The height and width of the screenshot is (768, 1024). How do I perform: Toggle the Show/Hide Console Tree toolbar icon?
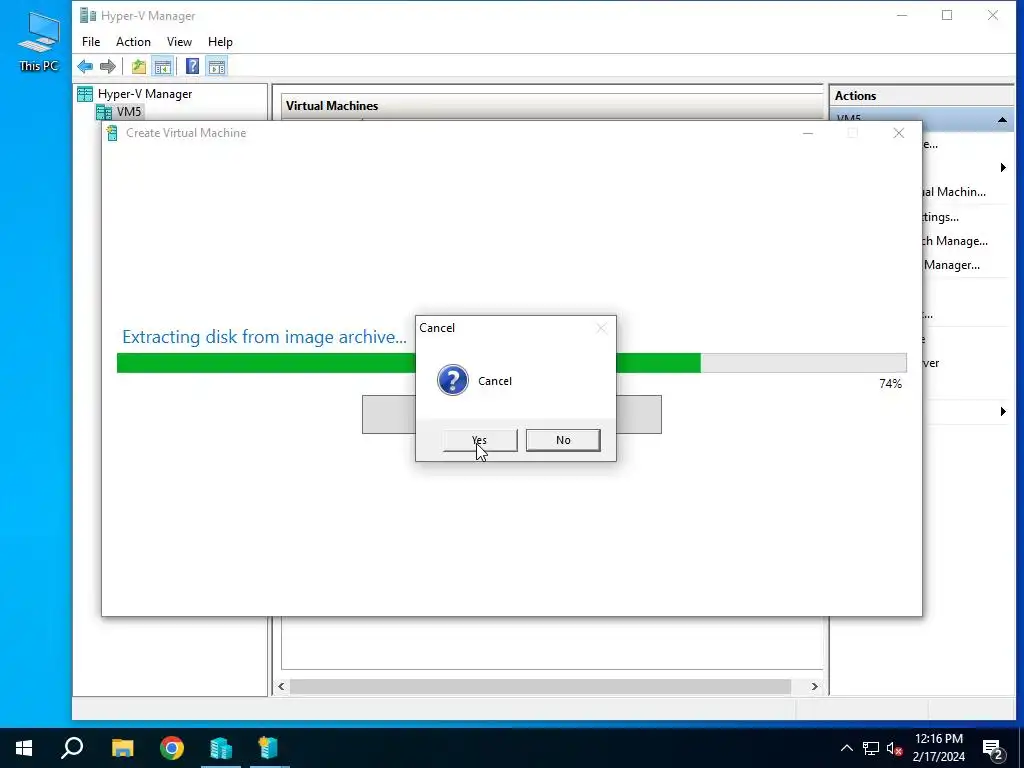[x=163, y=66]
